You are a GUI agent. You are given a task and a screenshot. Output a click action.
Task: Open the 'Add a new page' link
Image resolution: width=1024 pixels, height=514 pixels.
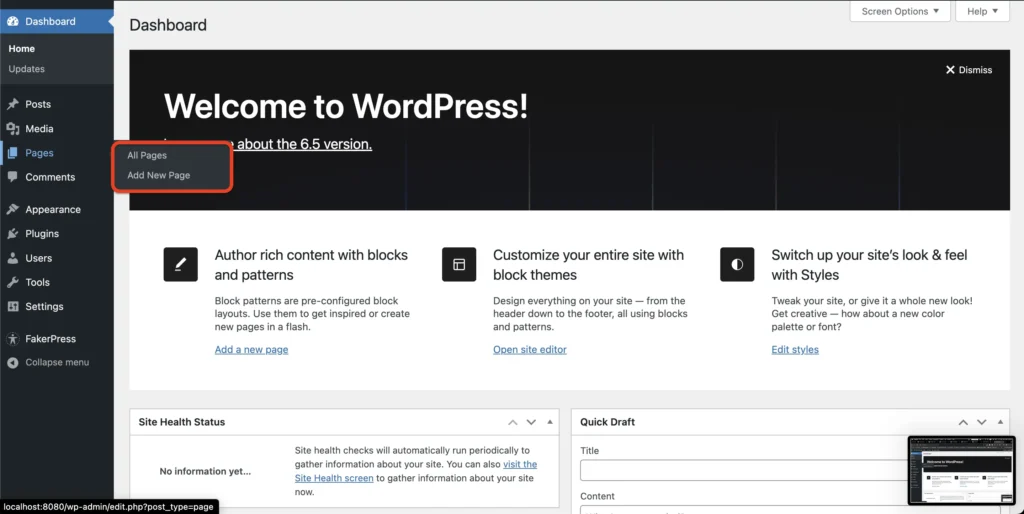point(251,350)
